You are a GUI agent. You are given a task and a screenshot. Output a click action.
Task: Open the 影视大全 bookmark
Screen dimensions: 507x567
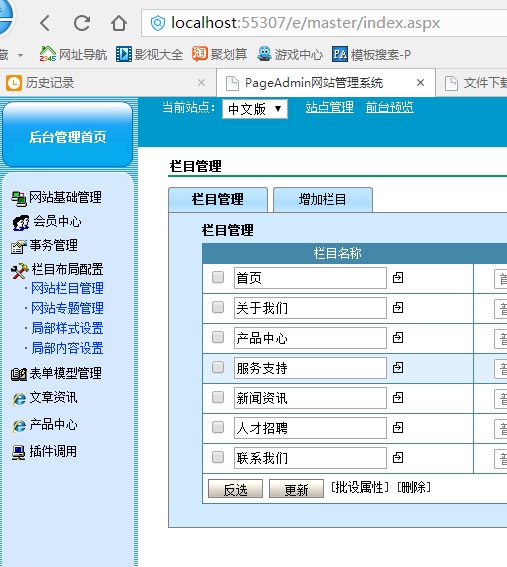click(x=149, y=55)
